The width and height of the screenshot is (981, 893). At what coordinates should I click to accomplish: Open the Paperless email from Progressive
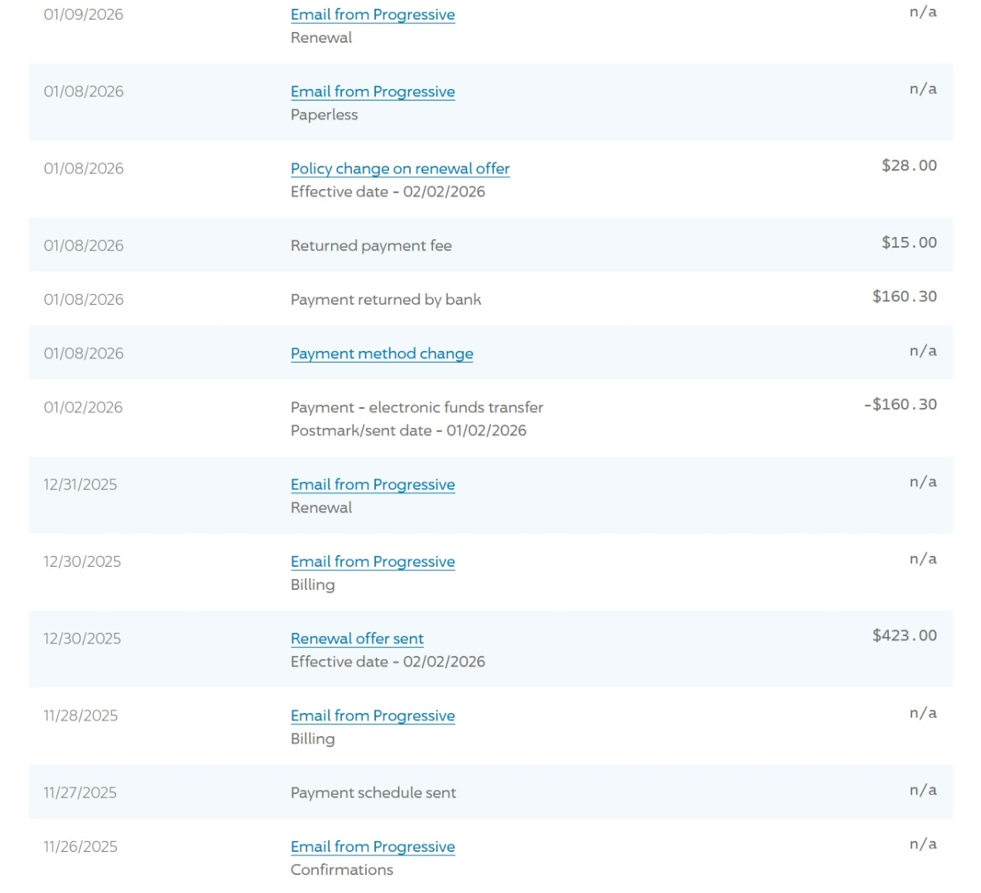pyautogui.click(x=372, y=92)
